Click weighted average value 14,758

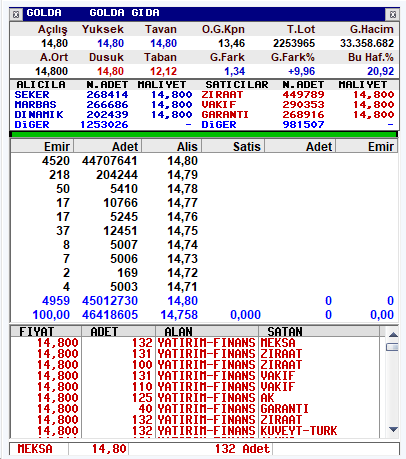pyautogui.click(x=179, y=315)
